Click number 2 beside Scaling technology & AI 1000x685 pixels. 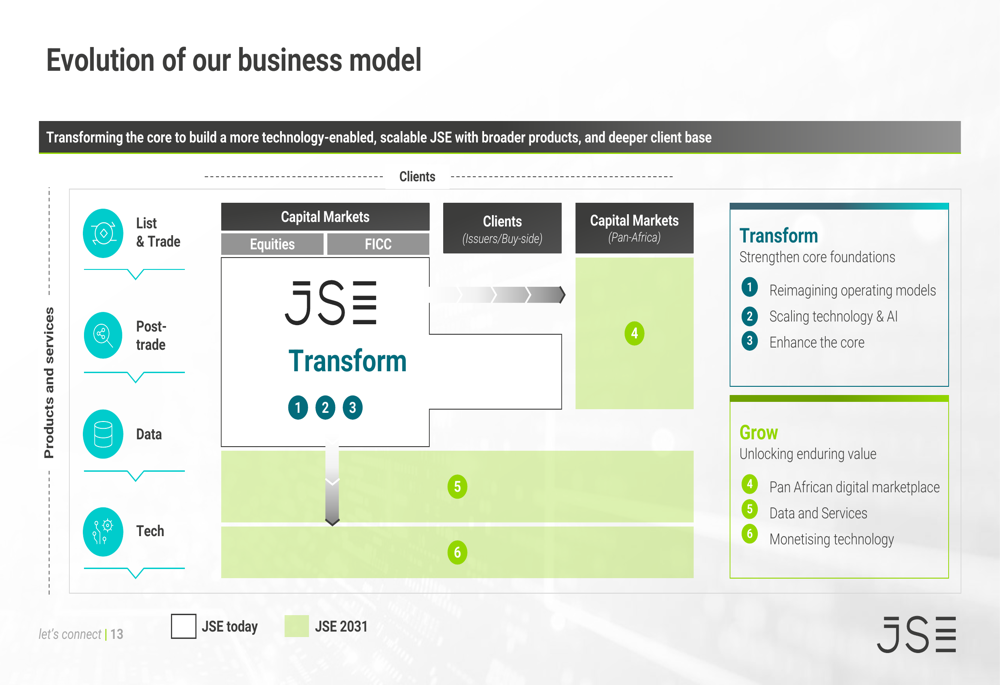click(749, 316)
